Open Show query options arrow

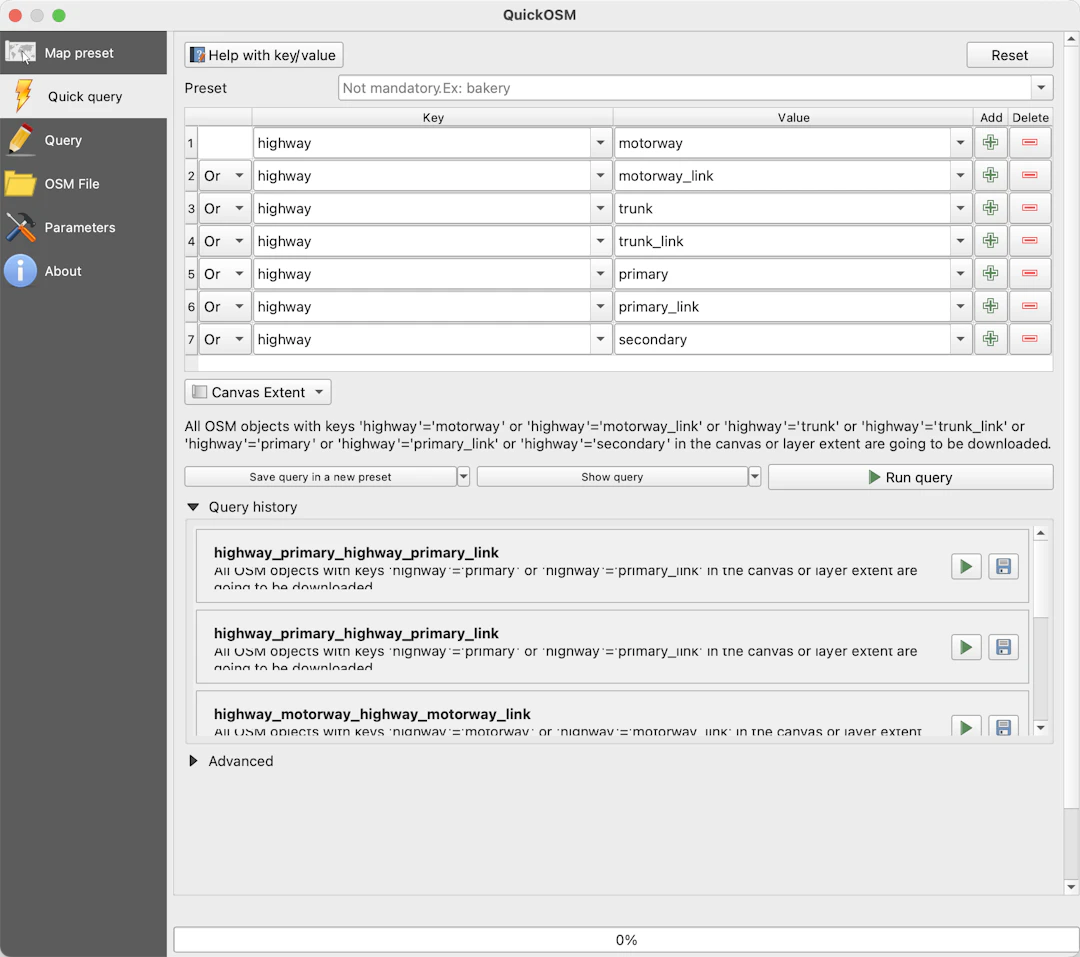click(x=755, y=477)
